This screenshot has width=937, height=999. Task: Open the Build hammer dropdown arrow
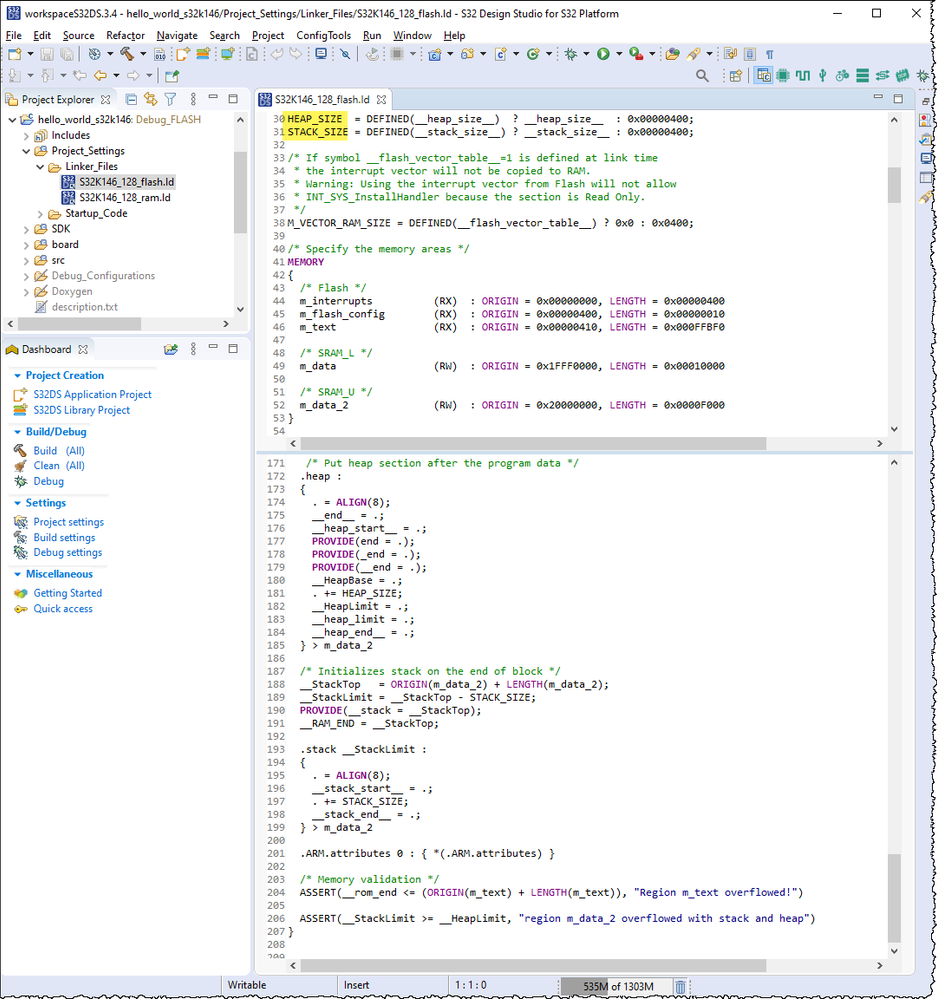(x=142, y=54)
